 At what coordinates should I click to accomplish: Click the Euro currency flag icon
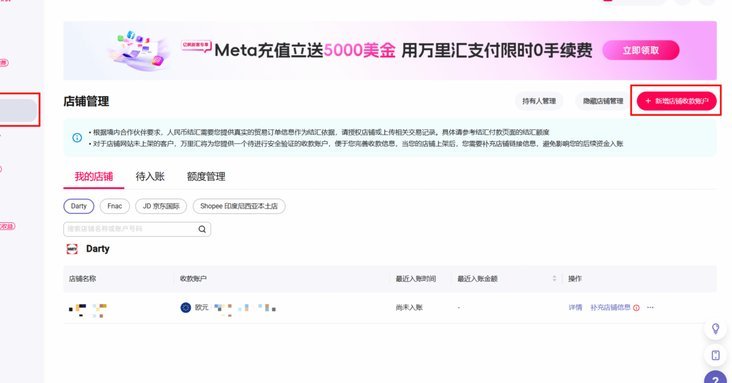point(185,307)
